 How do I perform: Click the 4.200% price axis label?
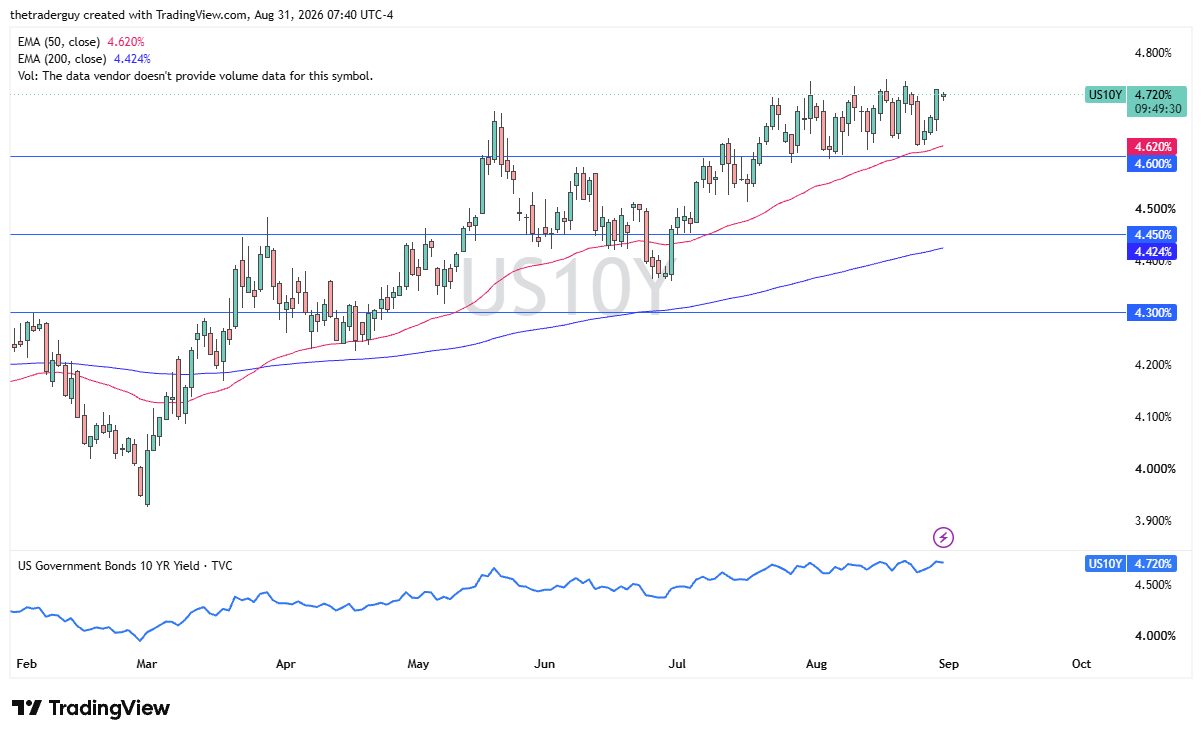1153,364
